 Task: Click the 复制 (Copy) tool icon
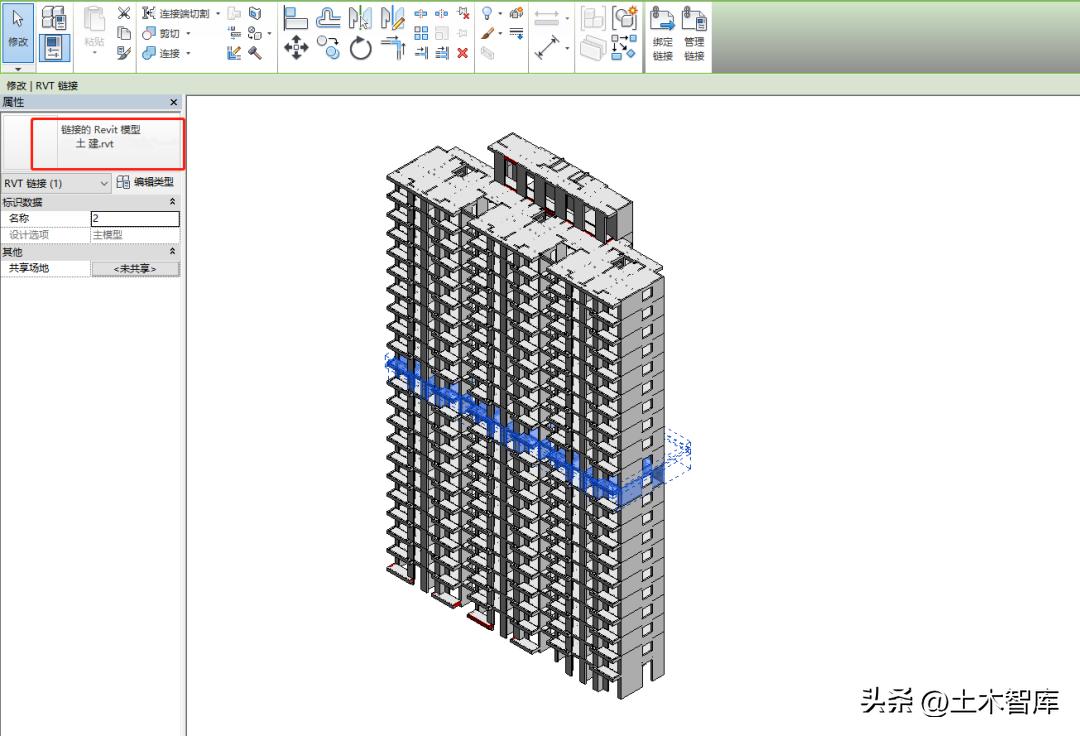point(329,47)
